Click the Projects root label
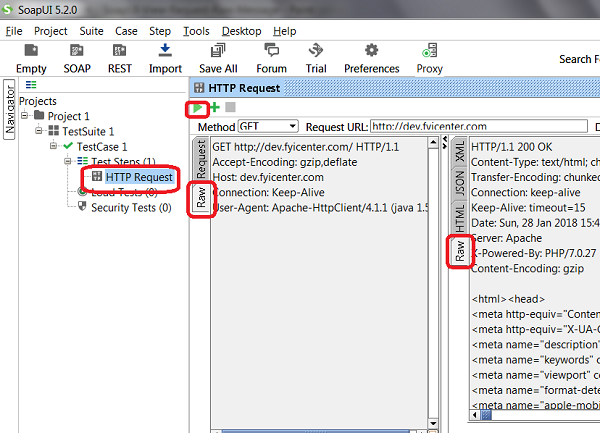Viewport: 600px width, 433px height. coord(38,101)
